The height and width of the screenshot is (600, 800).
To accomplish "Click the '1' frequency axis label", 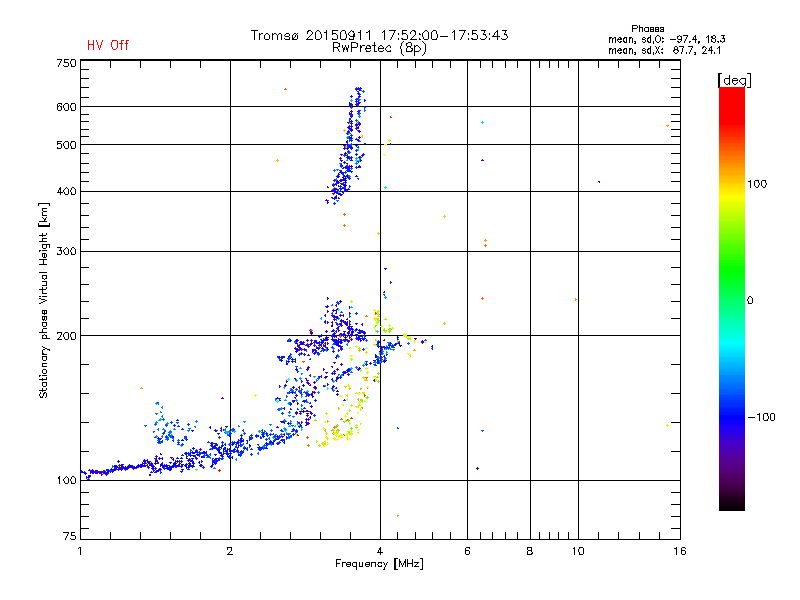I will point(80,551).
